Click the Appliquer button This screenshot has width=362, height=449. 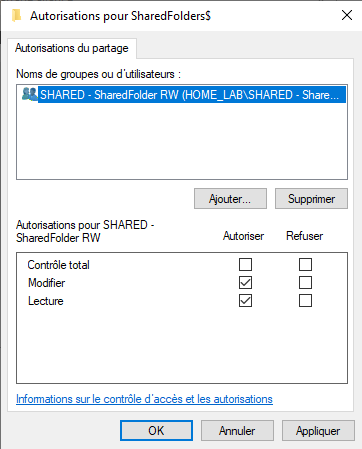coord(318,431)
